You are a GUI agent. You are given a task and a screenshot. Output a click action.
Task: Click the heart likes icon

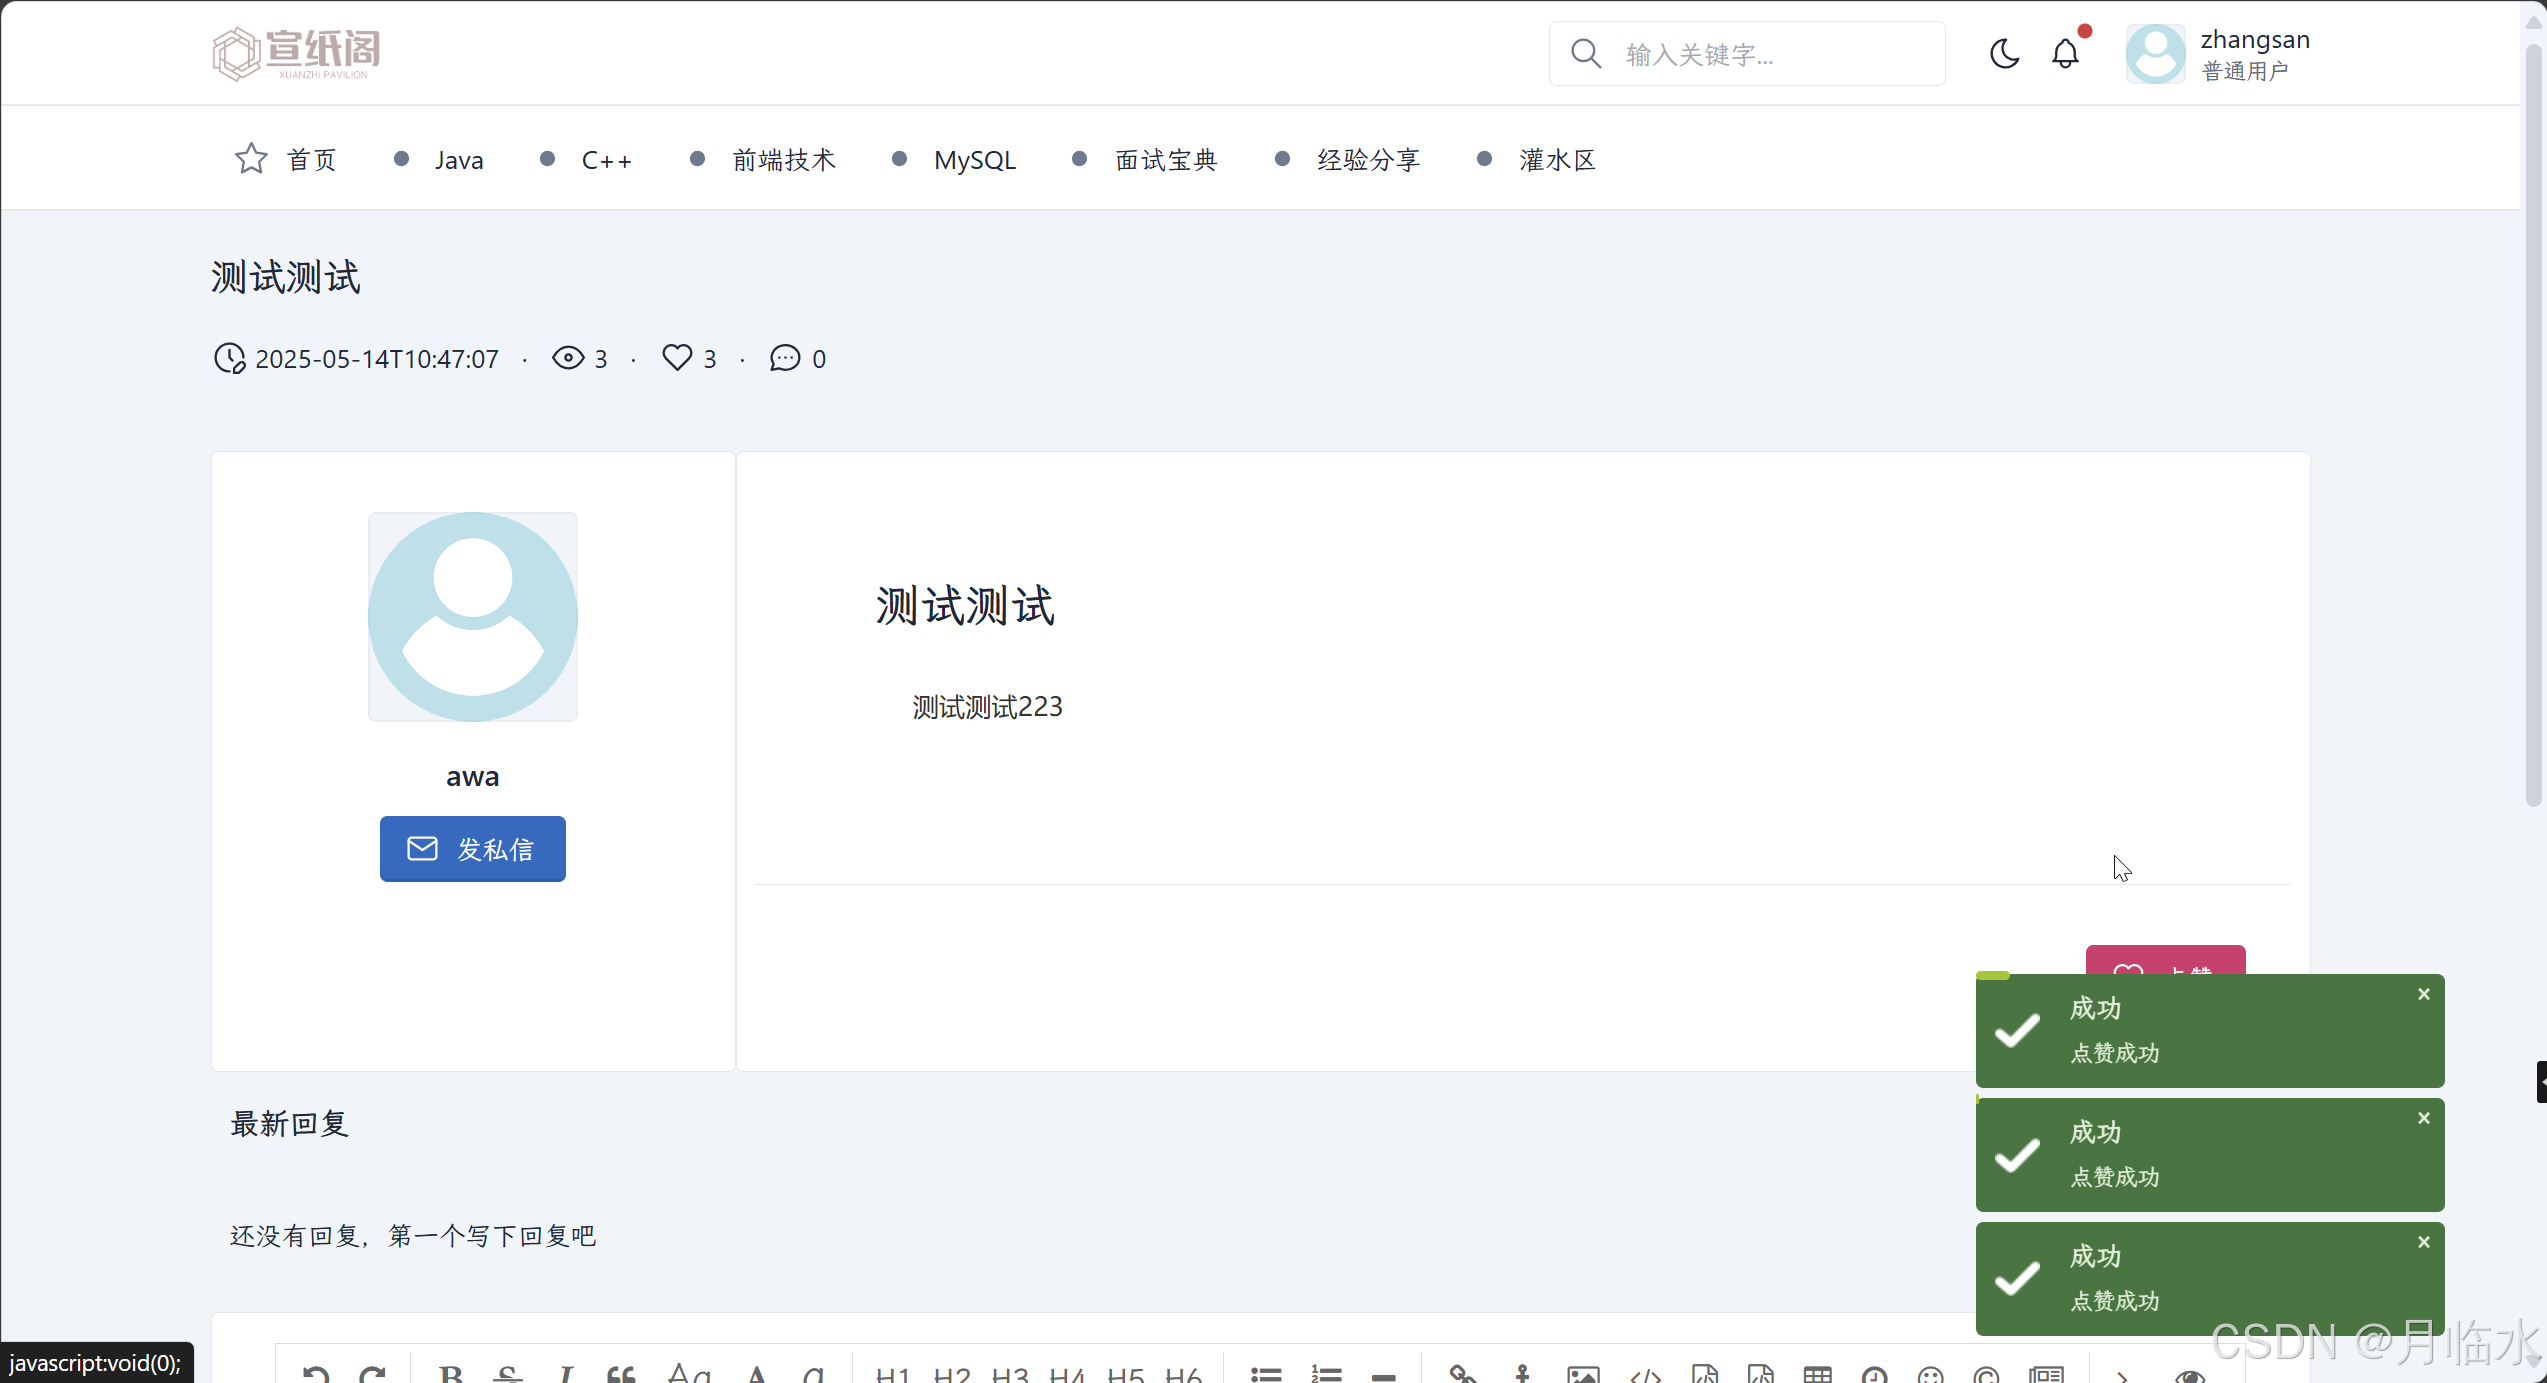tap(677, 358)
